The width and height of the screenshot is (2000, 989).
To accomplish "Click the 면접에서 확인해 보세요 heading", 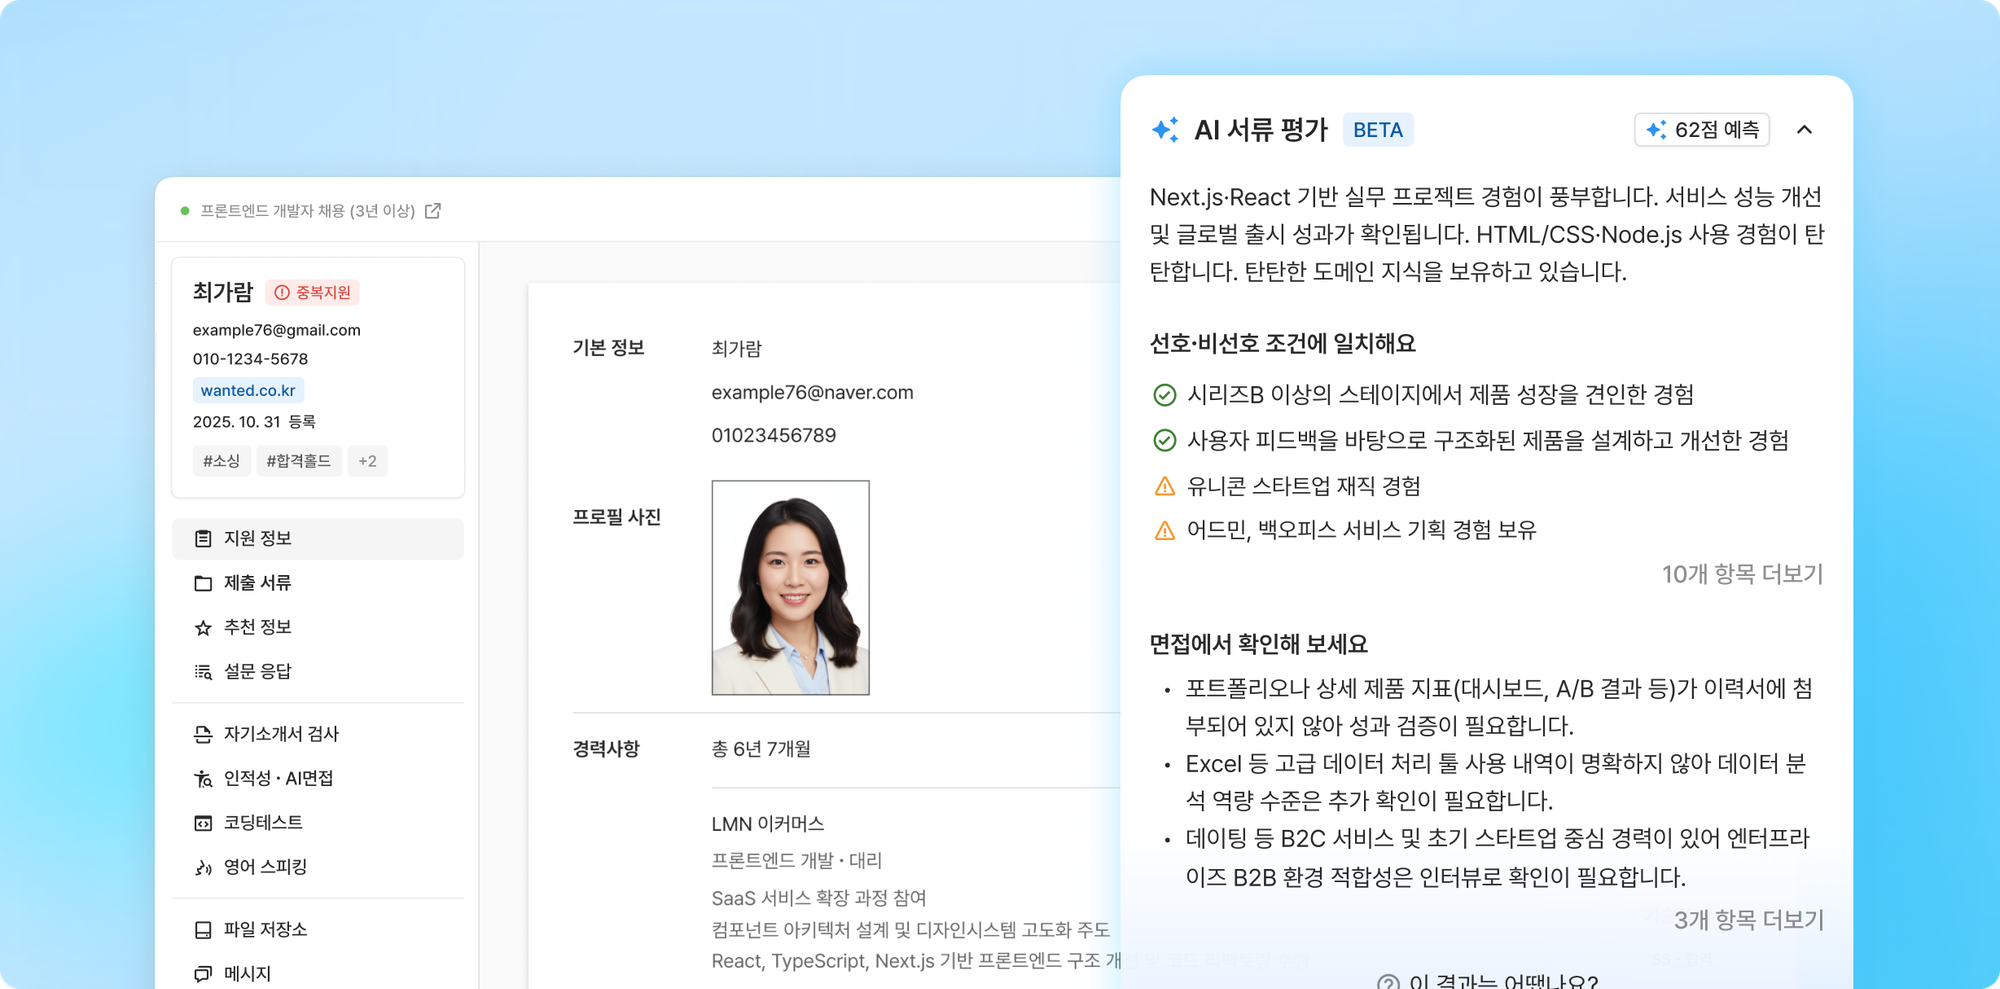I will 1259,644.
